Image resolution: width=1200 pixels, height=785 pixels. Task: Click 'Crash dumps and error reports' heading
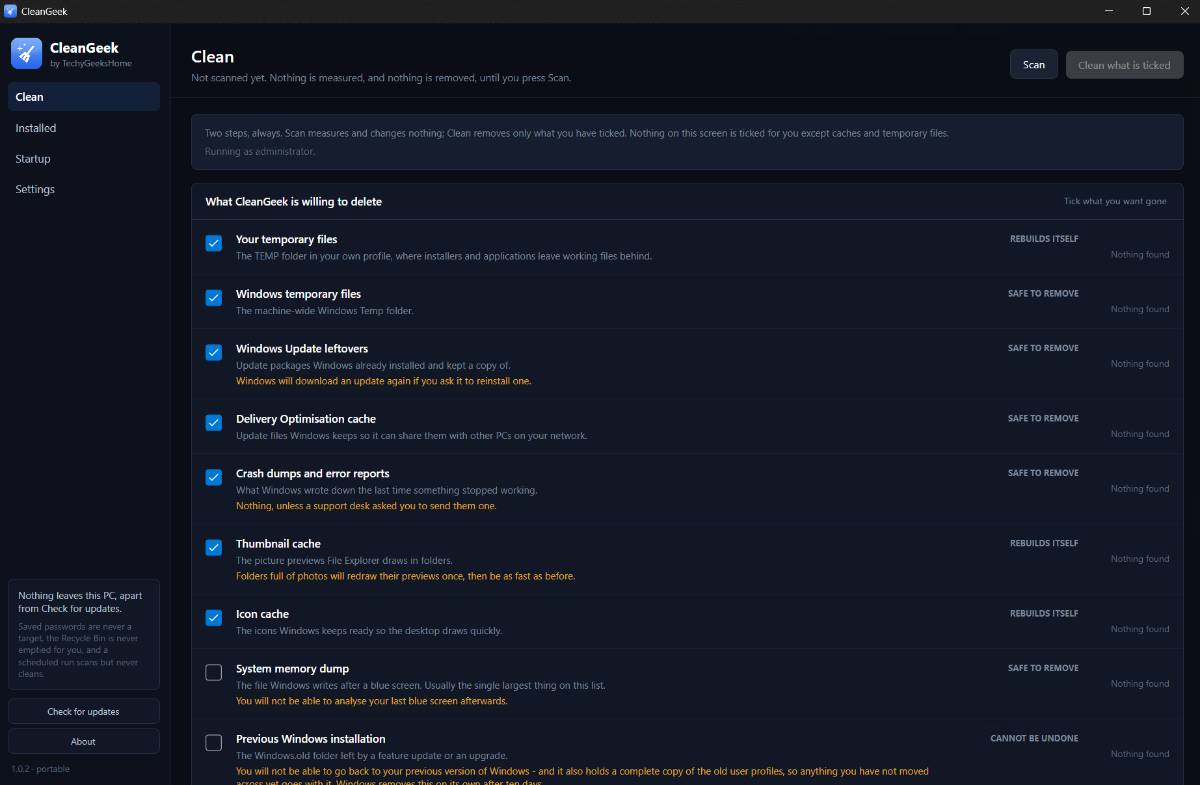pyautogui.click(x=313, y=473)
